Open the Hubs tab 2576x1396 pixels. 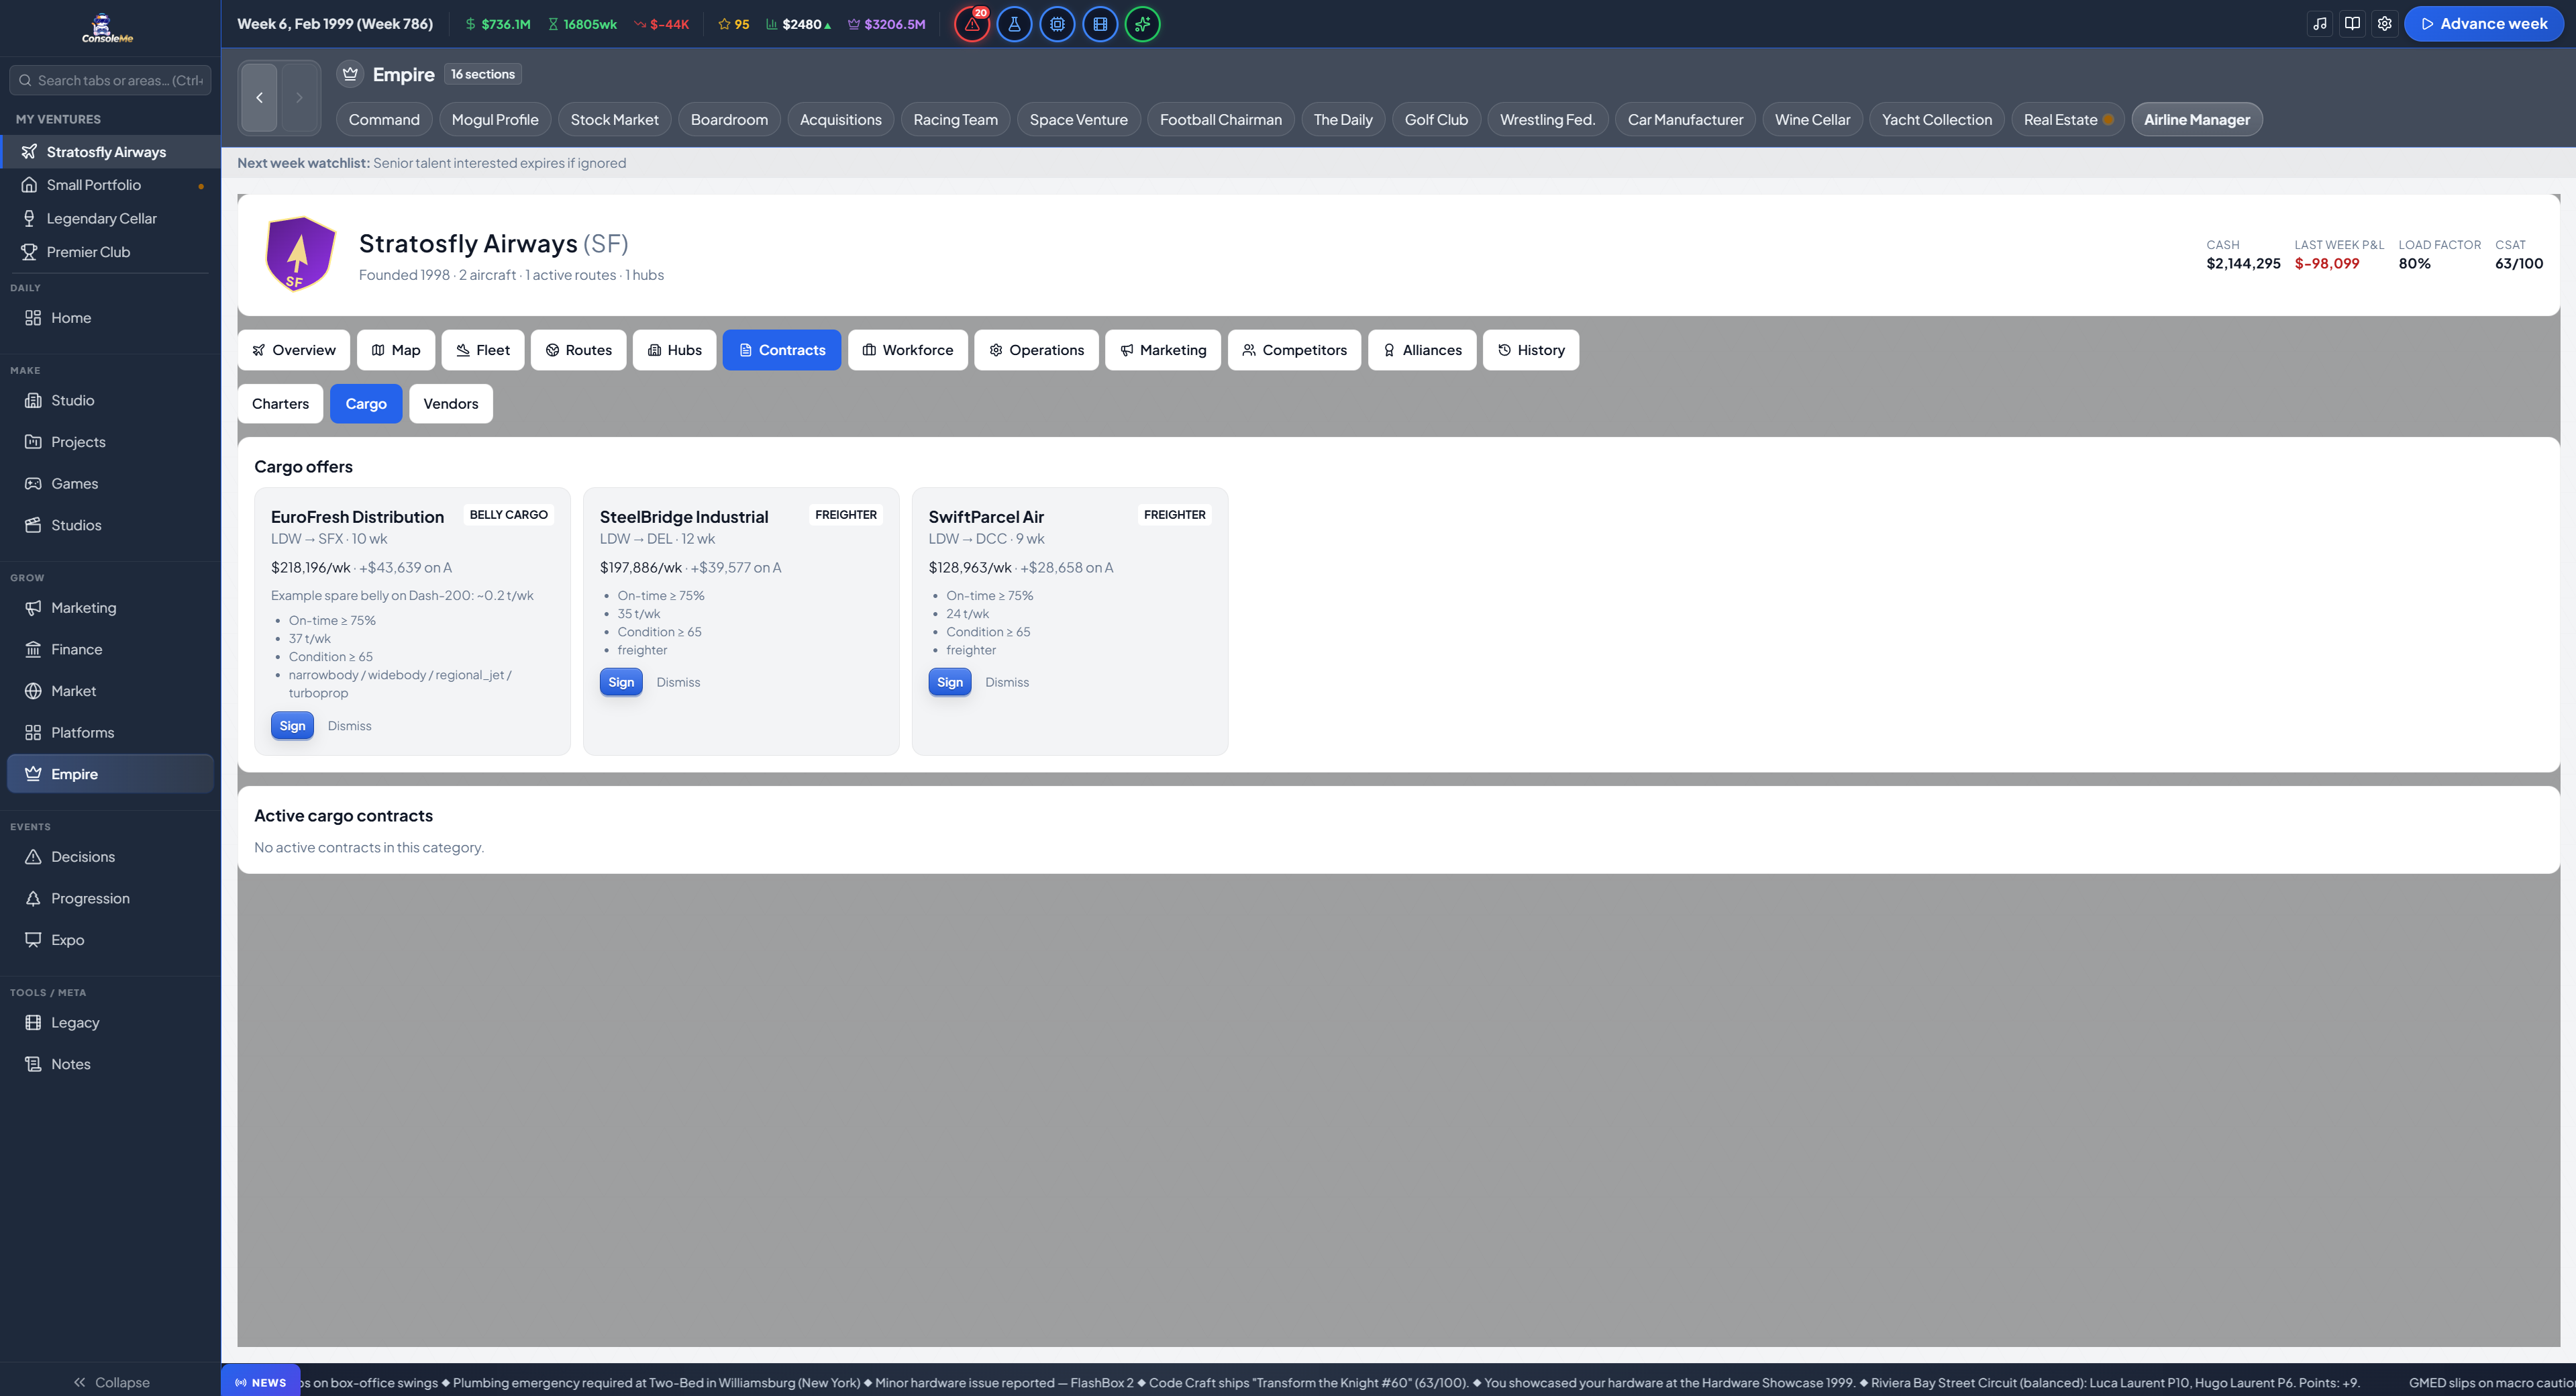pos(675,350)
